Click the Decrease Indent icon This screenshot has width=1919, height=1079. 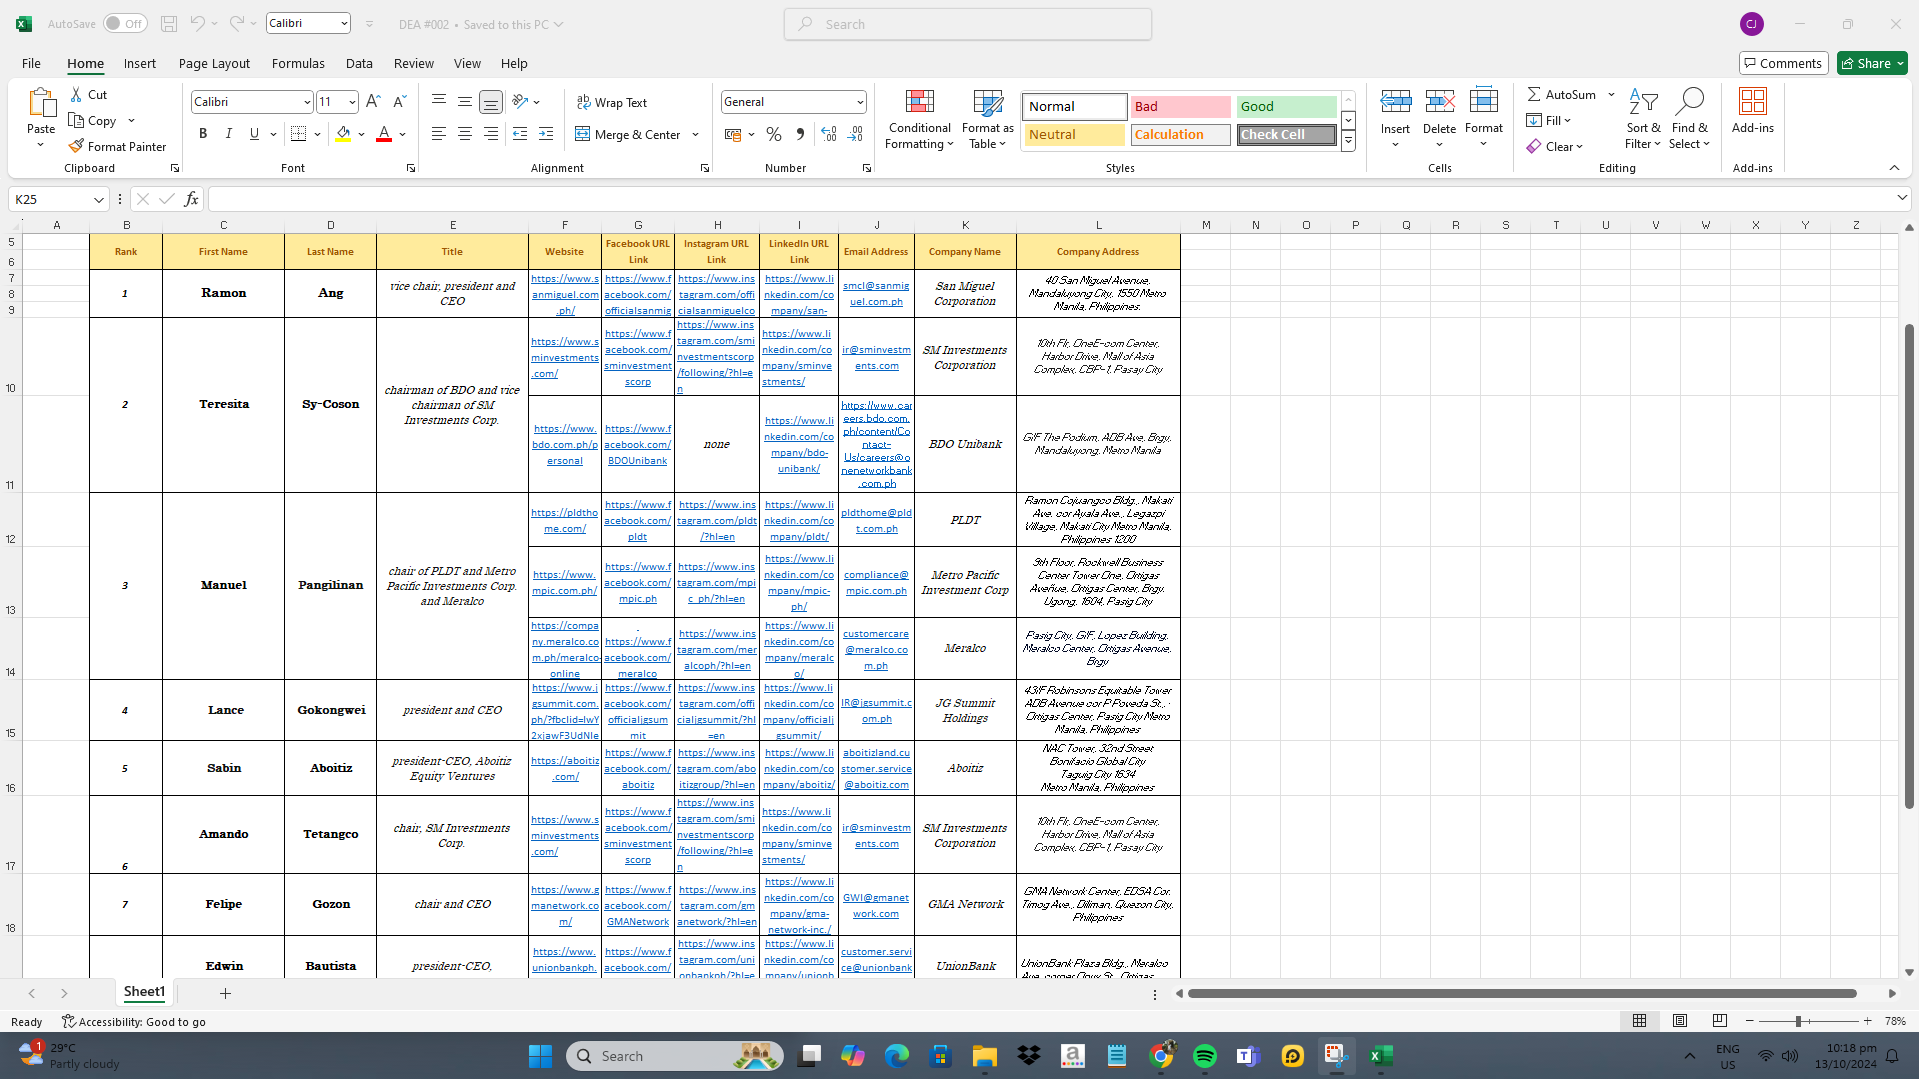pyautogui.click(x=520, y=134)
